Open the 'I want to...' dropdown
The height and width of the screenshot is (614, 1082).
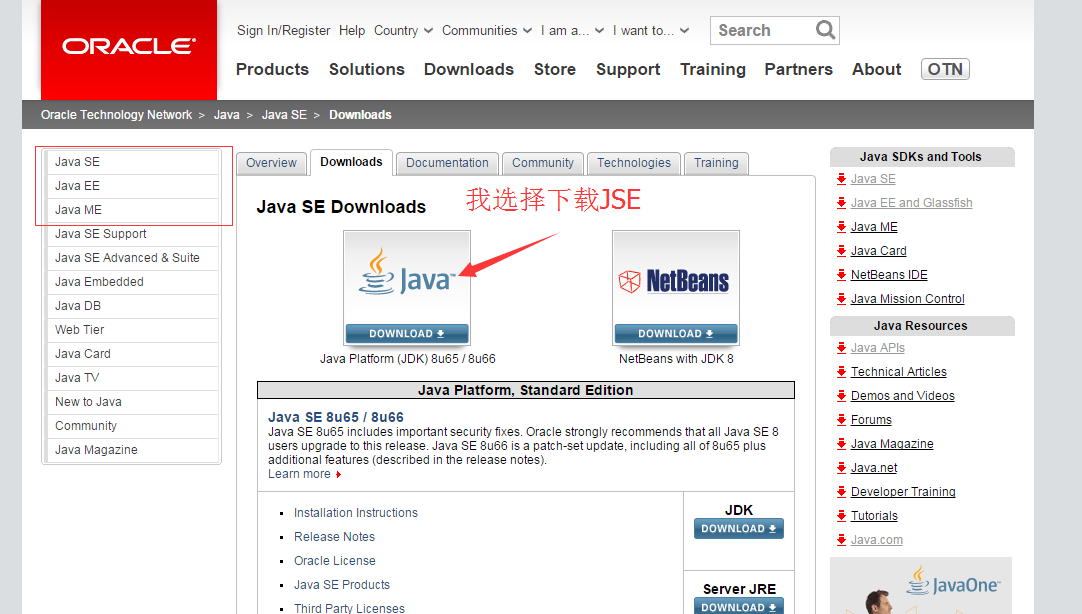click(x=651, y=30)
